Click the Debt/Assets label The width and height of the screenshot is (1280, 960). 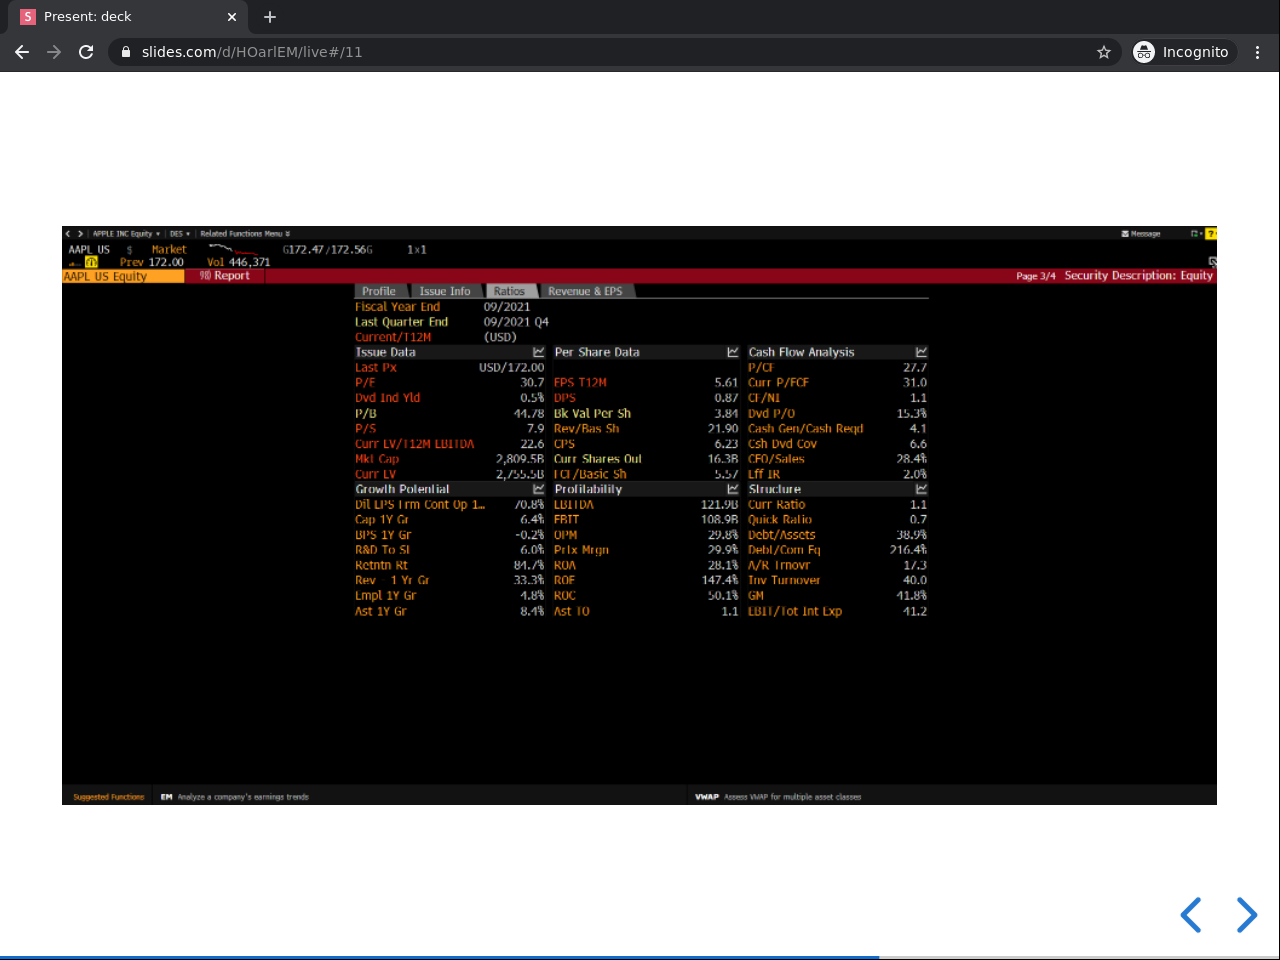pyautogui.click(x=782, y=535)
